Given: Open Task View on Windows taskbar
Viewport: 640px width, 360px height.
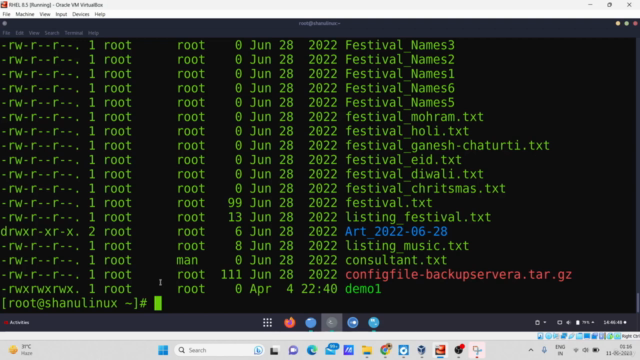Looking at the screenshot, I should click(x=274, y=350).
